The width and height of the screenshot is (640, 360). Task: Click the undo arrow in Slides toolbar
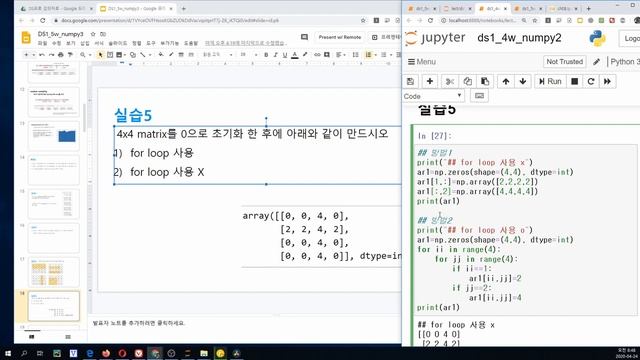point(42,55)
